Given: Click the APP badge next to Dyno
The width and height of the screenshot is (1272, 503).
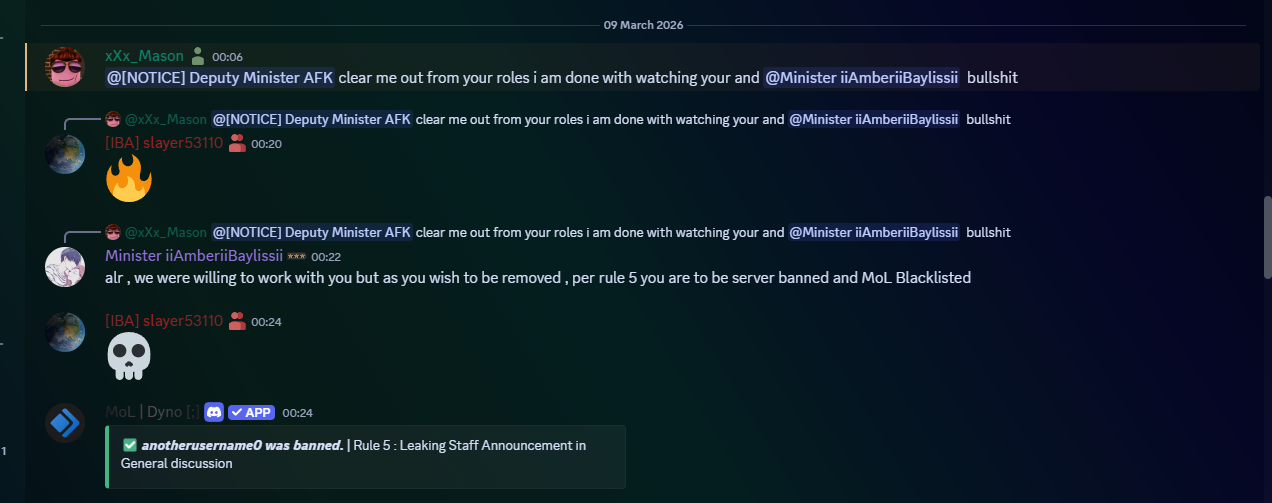Looking at the screenshot, I should tap(251, 412).
